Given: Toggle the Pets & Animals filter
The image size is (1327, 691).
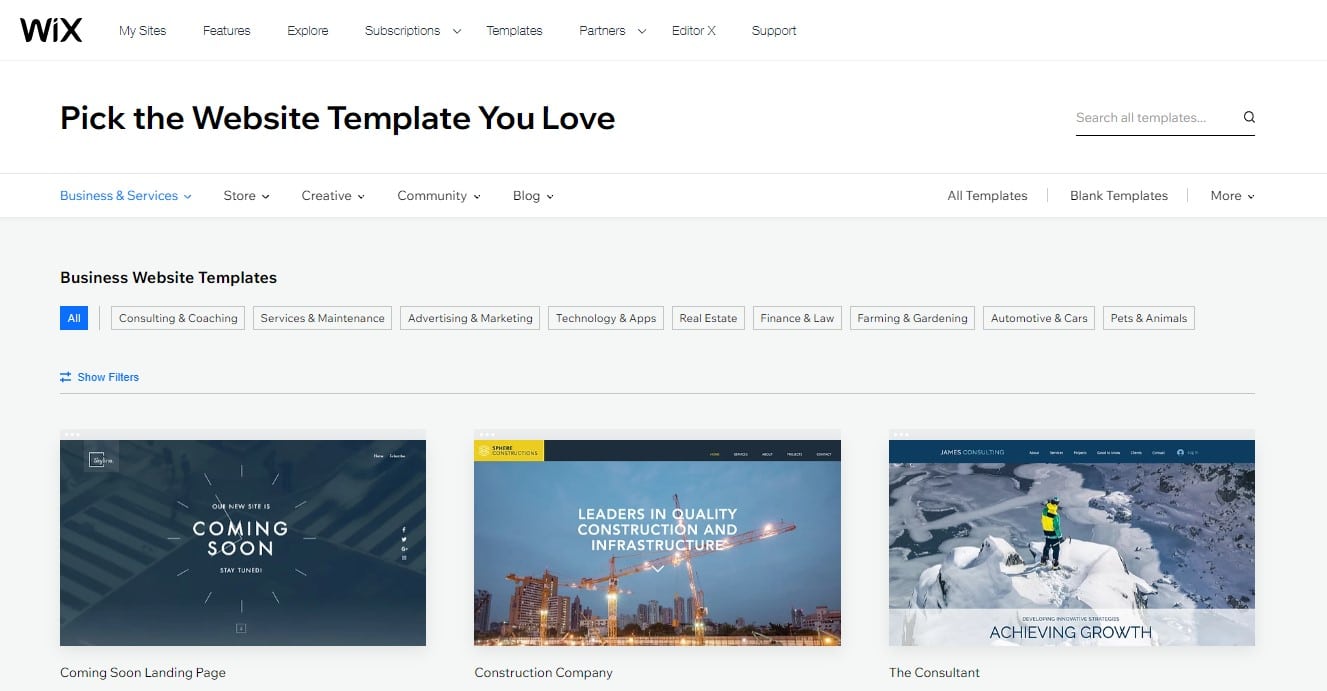Looking at the screenshot, I should coord(1148,318).
